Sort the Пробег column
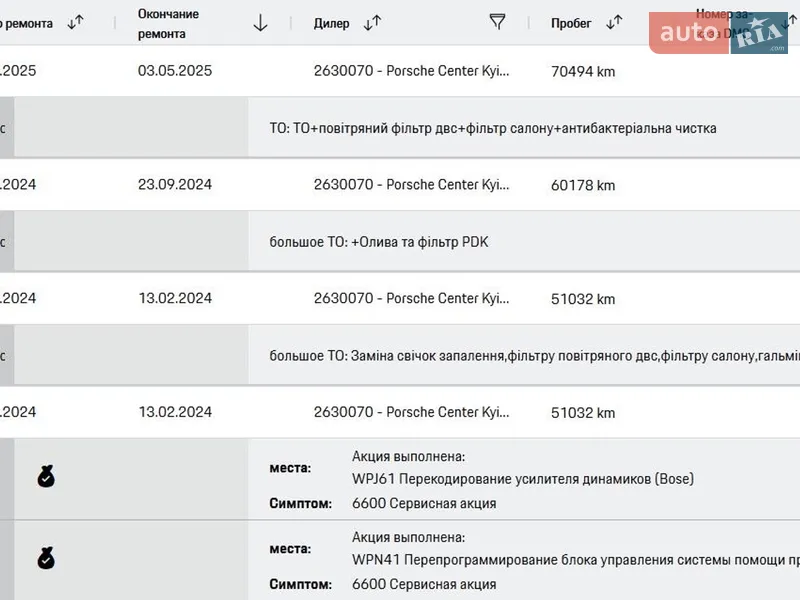The height and width of the screenshot is (600, 800). tap(614, 22)
